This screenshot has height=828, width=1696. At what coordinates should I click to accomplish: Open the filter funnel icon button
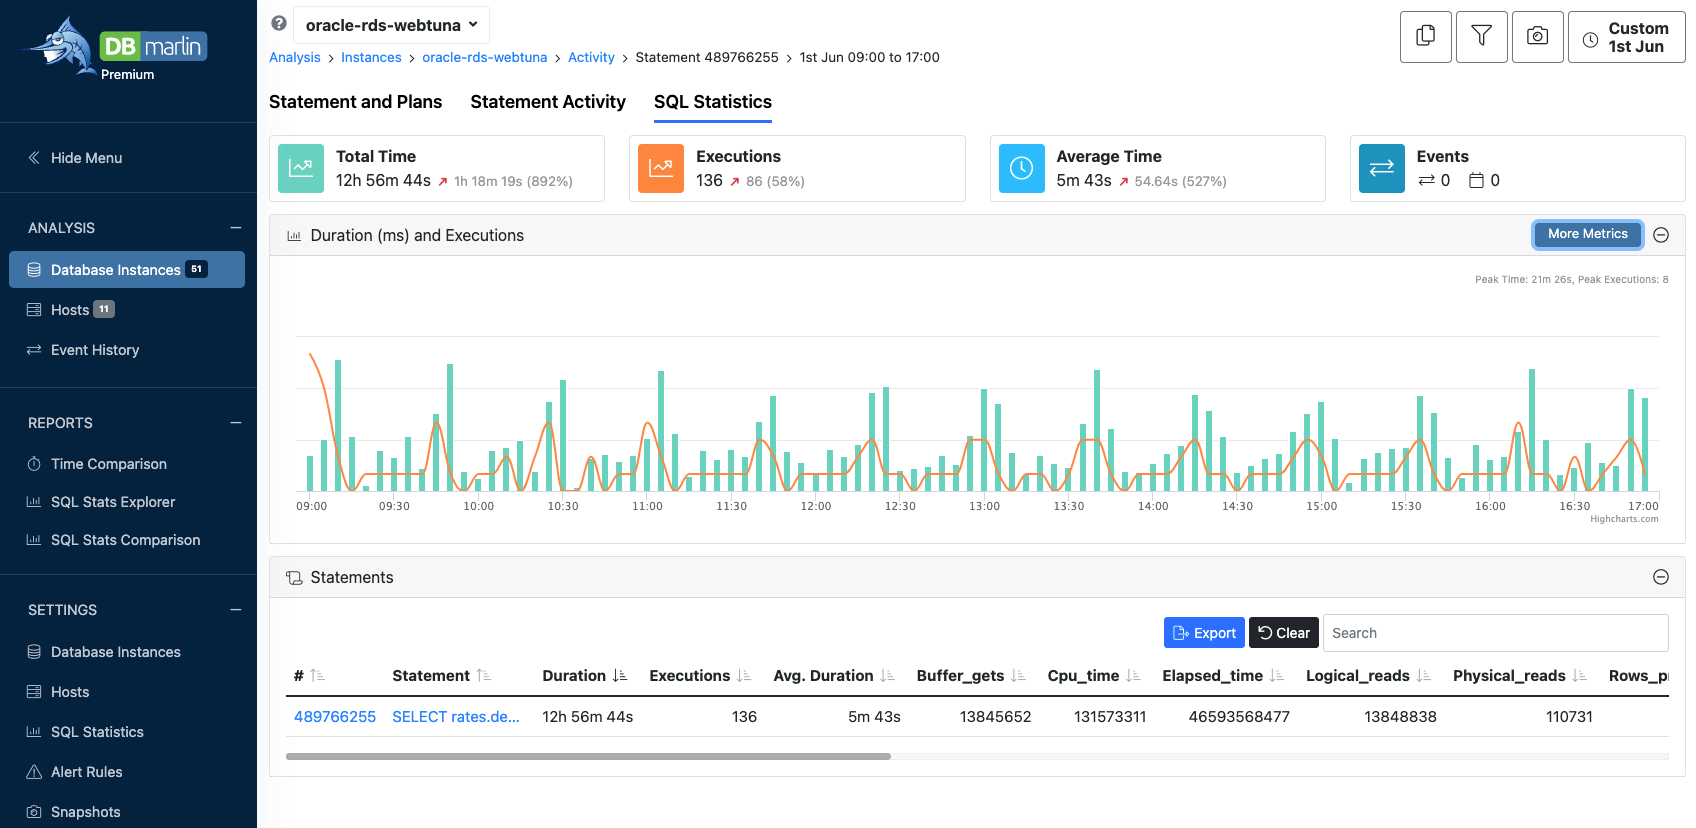point(1482,37)
